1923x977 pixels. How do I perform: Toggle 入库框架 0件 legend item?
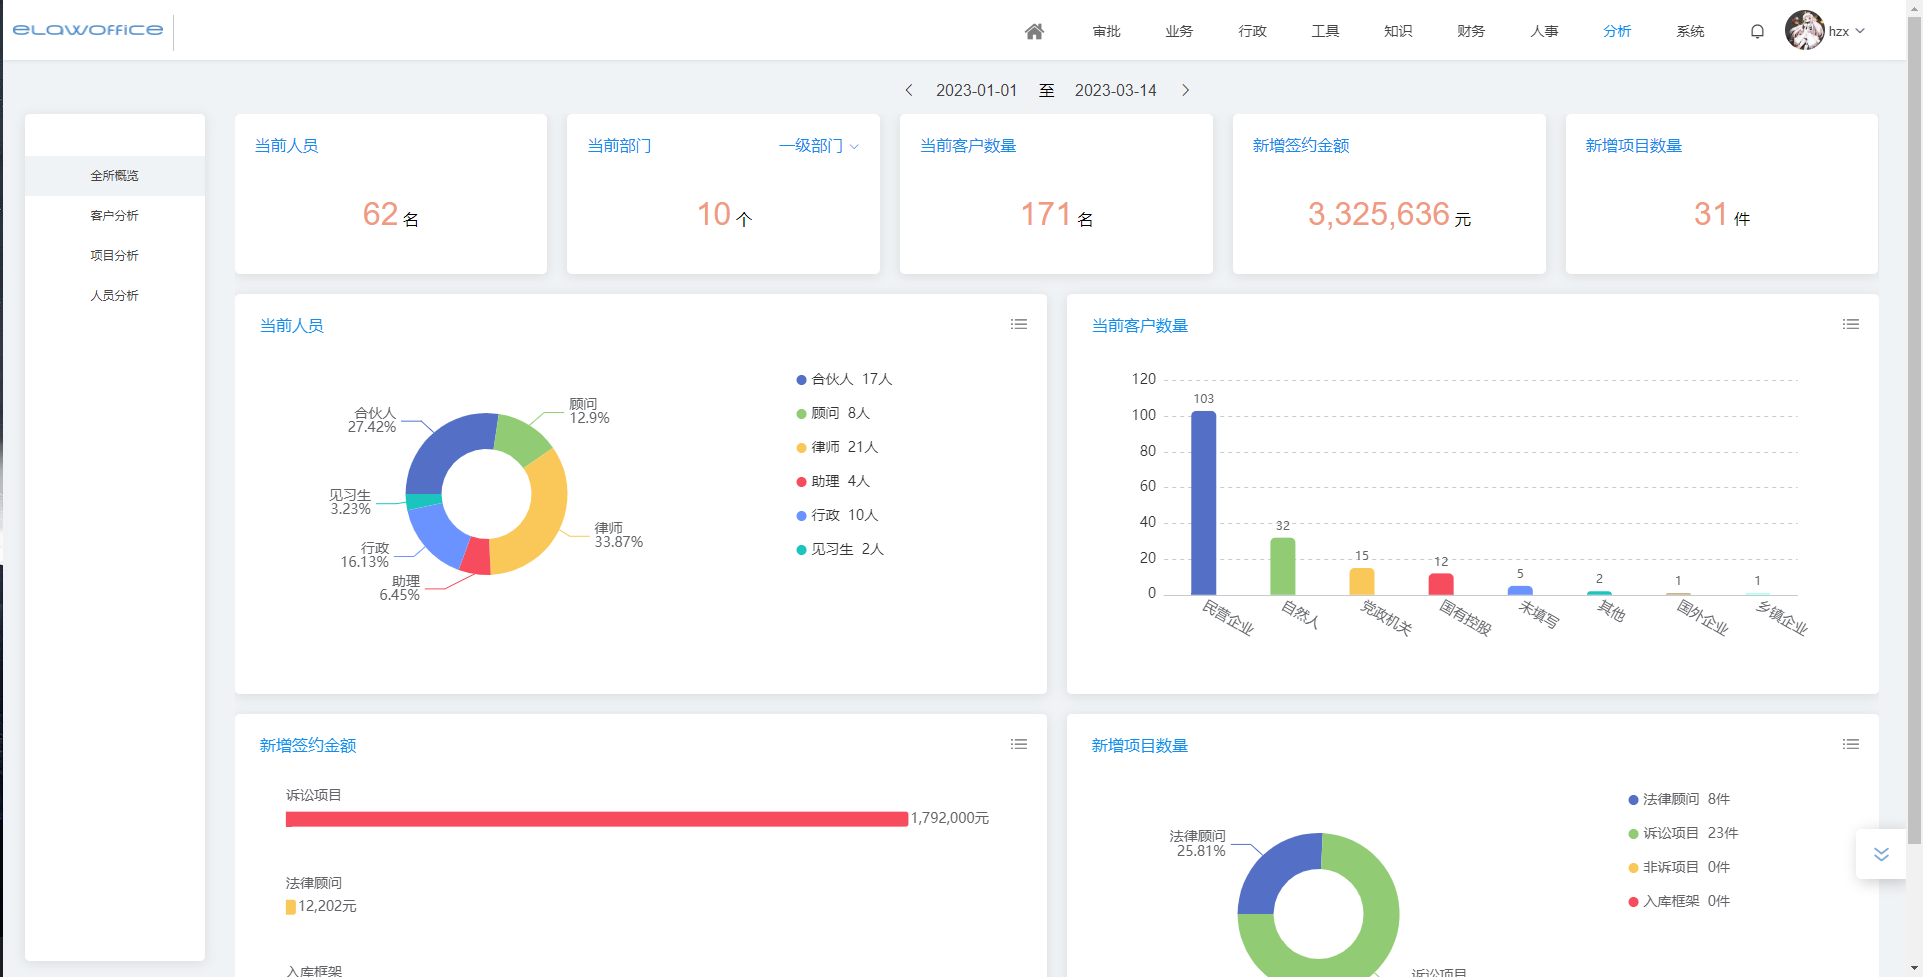pyautogui.click(x=1679, y=901)
